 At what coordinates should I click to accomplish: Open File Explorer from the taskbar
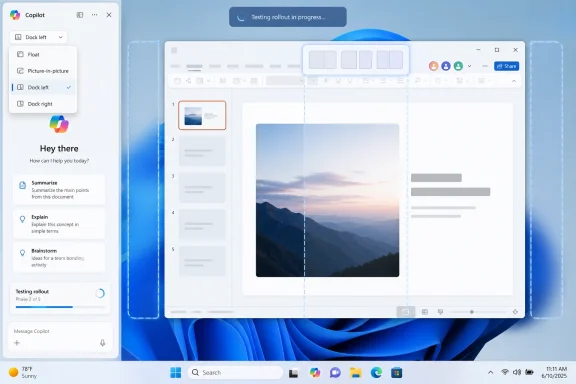356,373
